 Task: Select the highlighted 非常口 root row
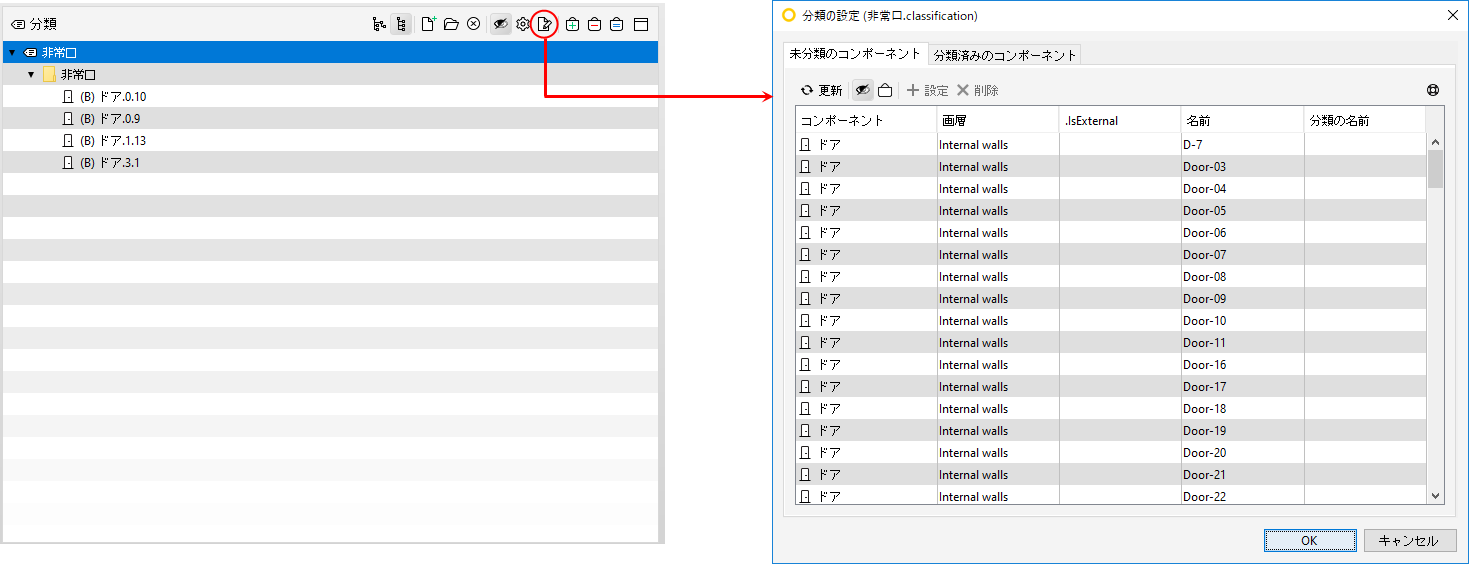click(330, 52)
